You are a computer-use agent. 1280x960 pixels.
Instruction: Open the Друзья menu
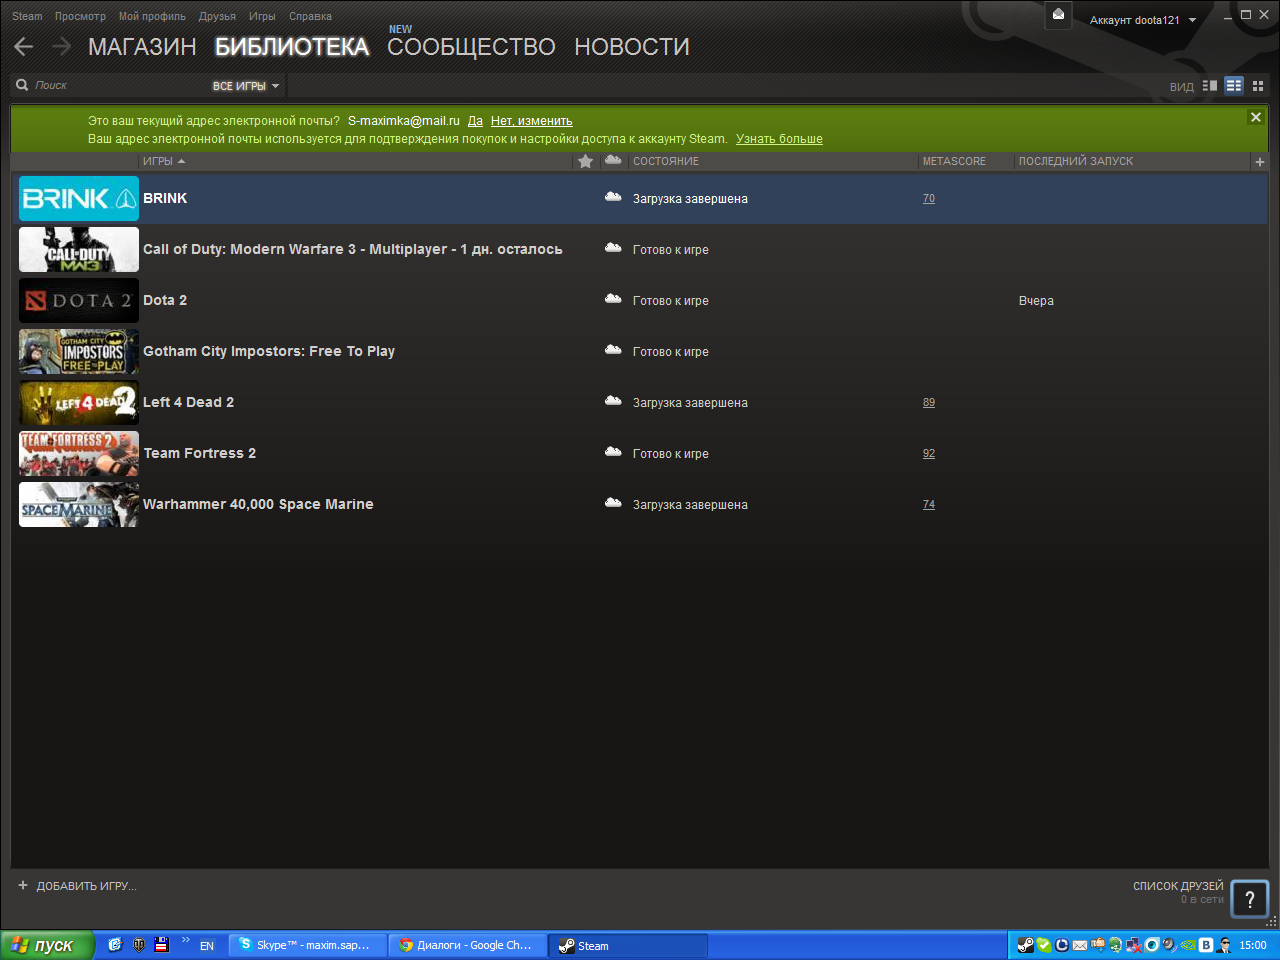(x=217, y=16)
